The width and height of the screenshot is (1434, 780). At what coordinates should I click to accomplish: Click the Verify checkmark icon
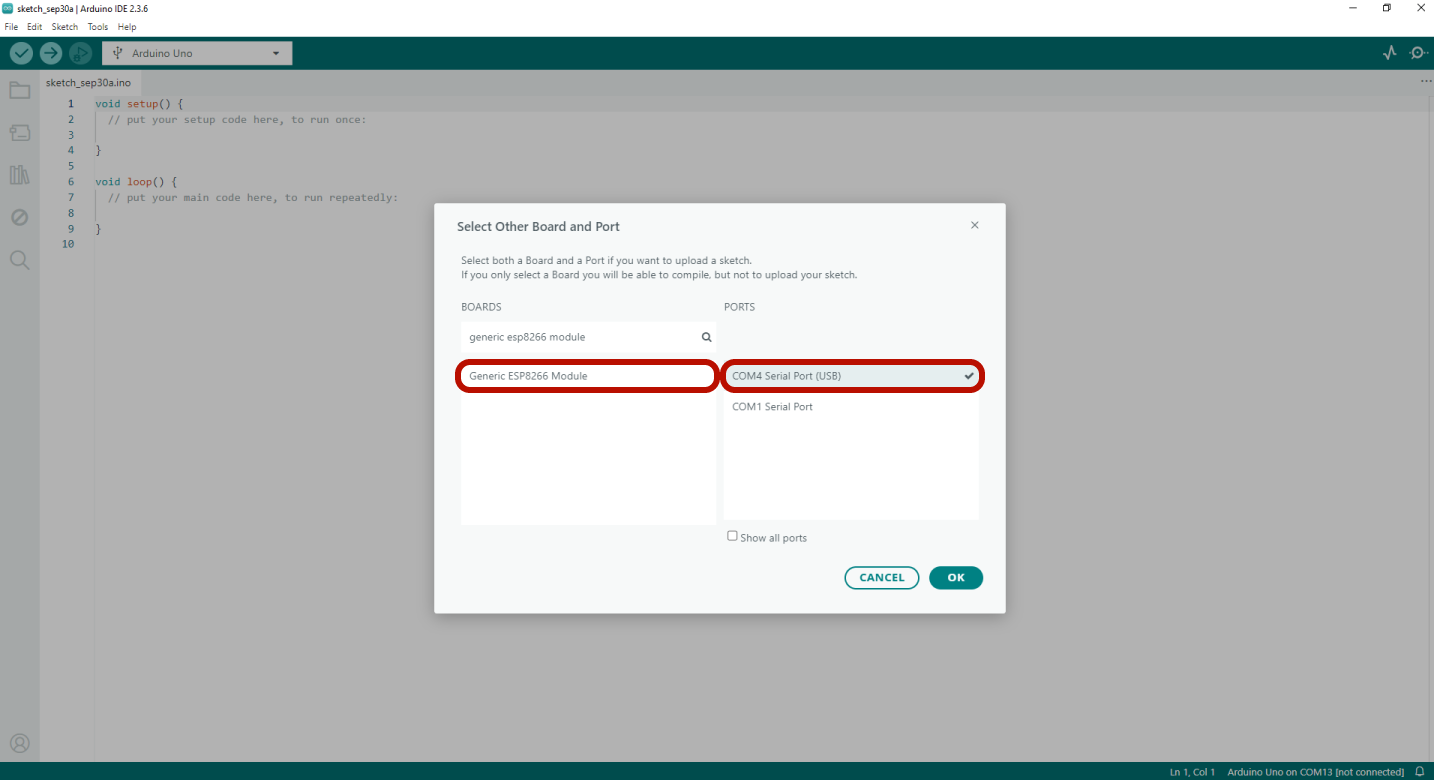[x=21, y=53]
